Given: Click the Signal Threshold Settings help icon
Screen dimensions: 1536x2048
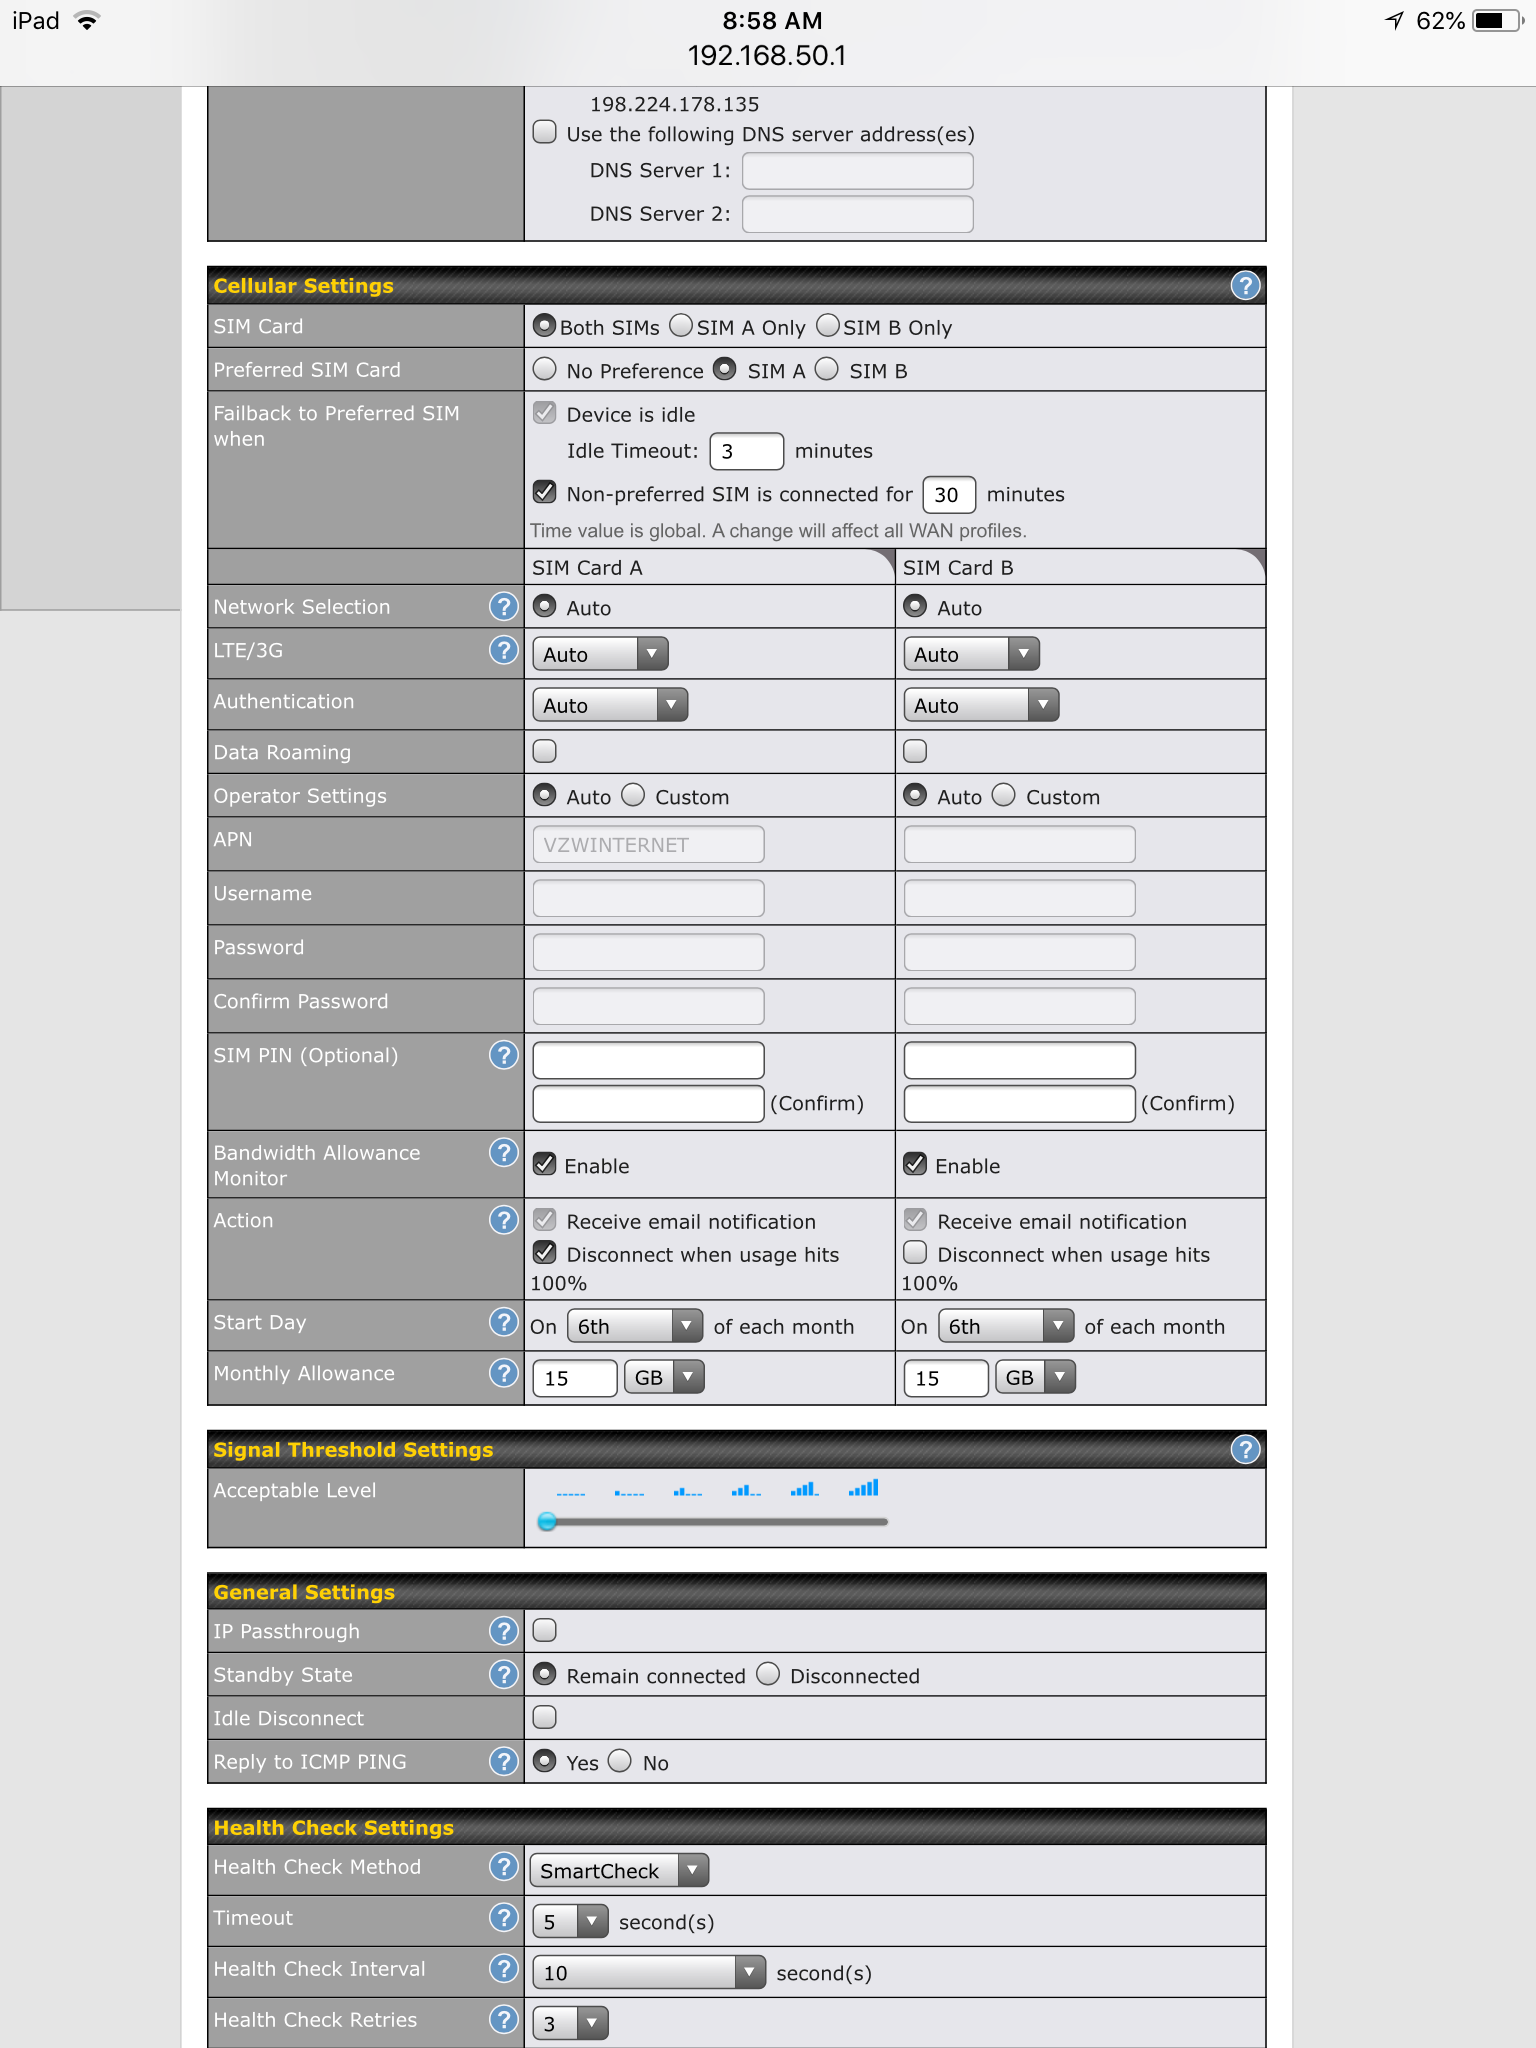Looking at the screenshot, I should 1245,1449.
